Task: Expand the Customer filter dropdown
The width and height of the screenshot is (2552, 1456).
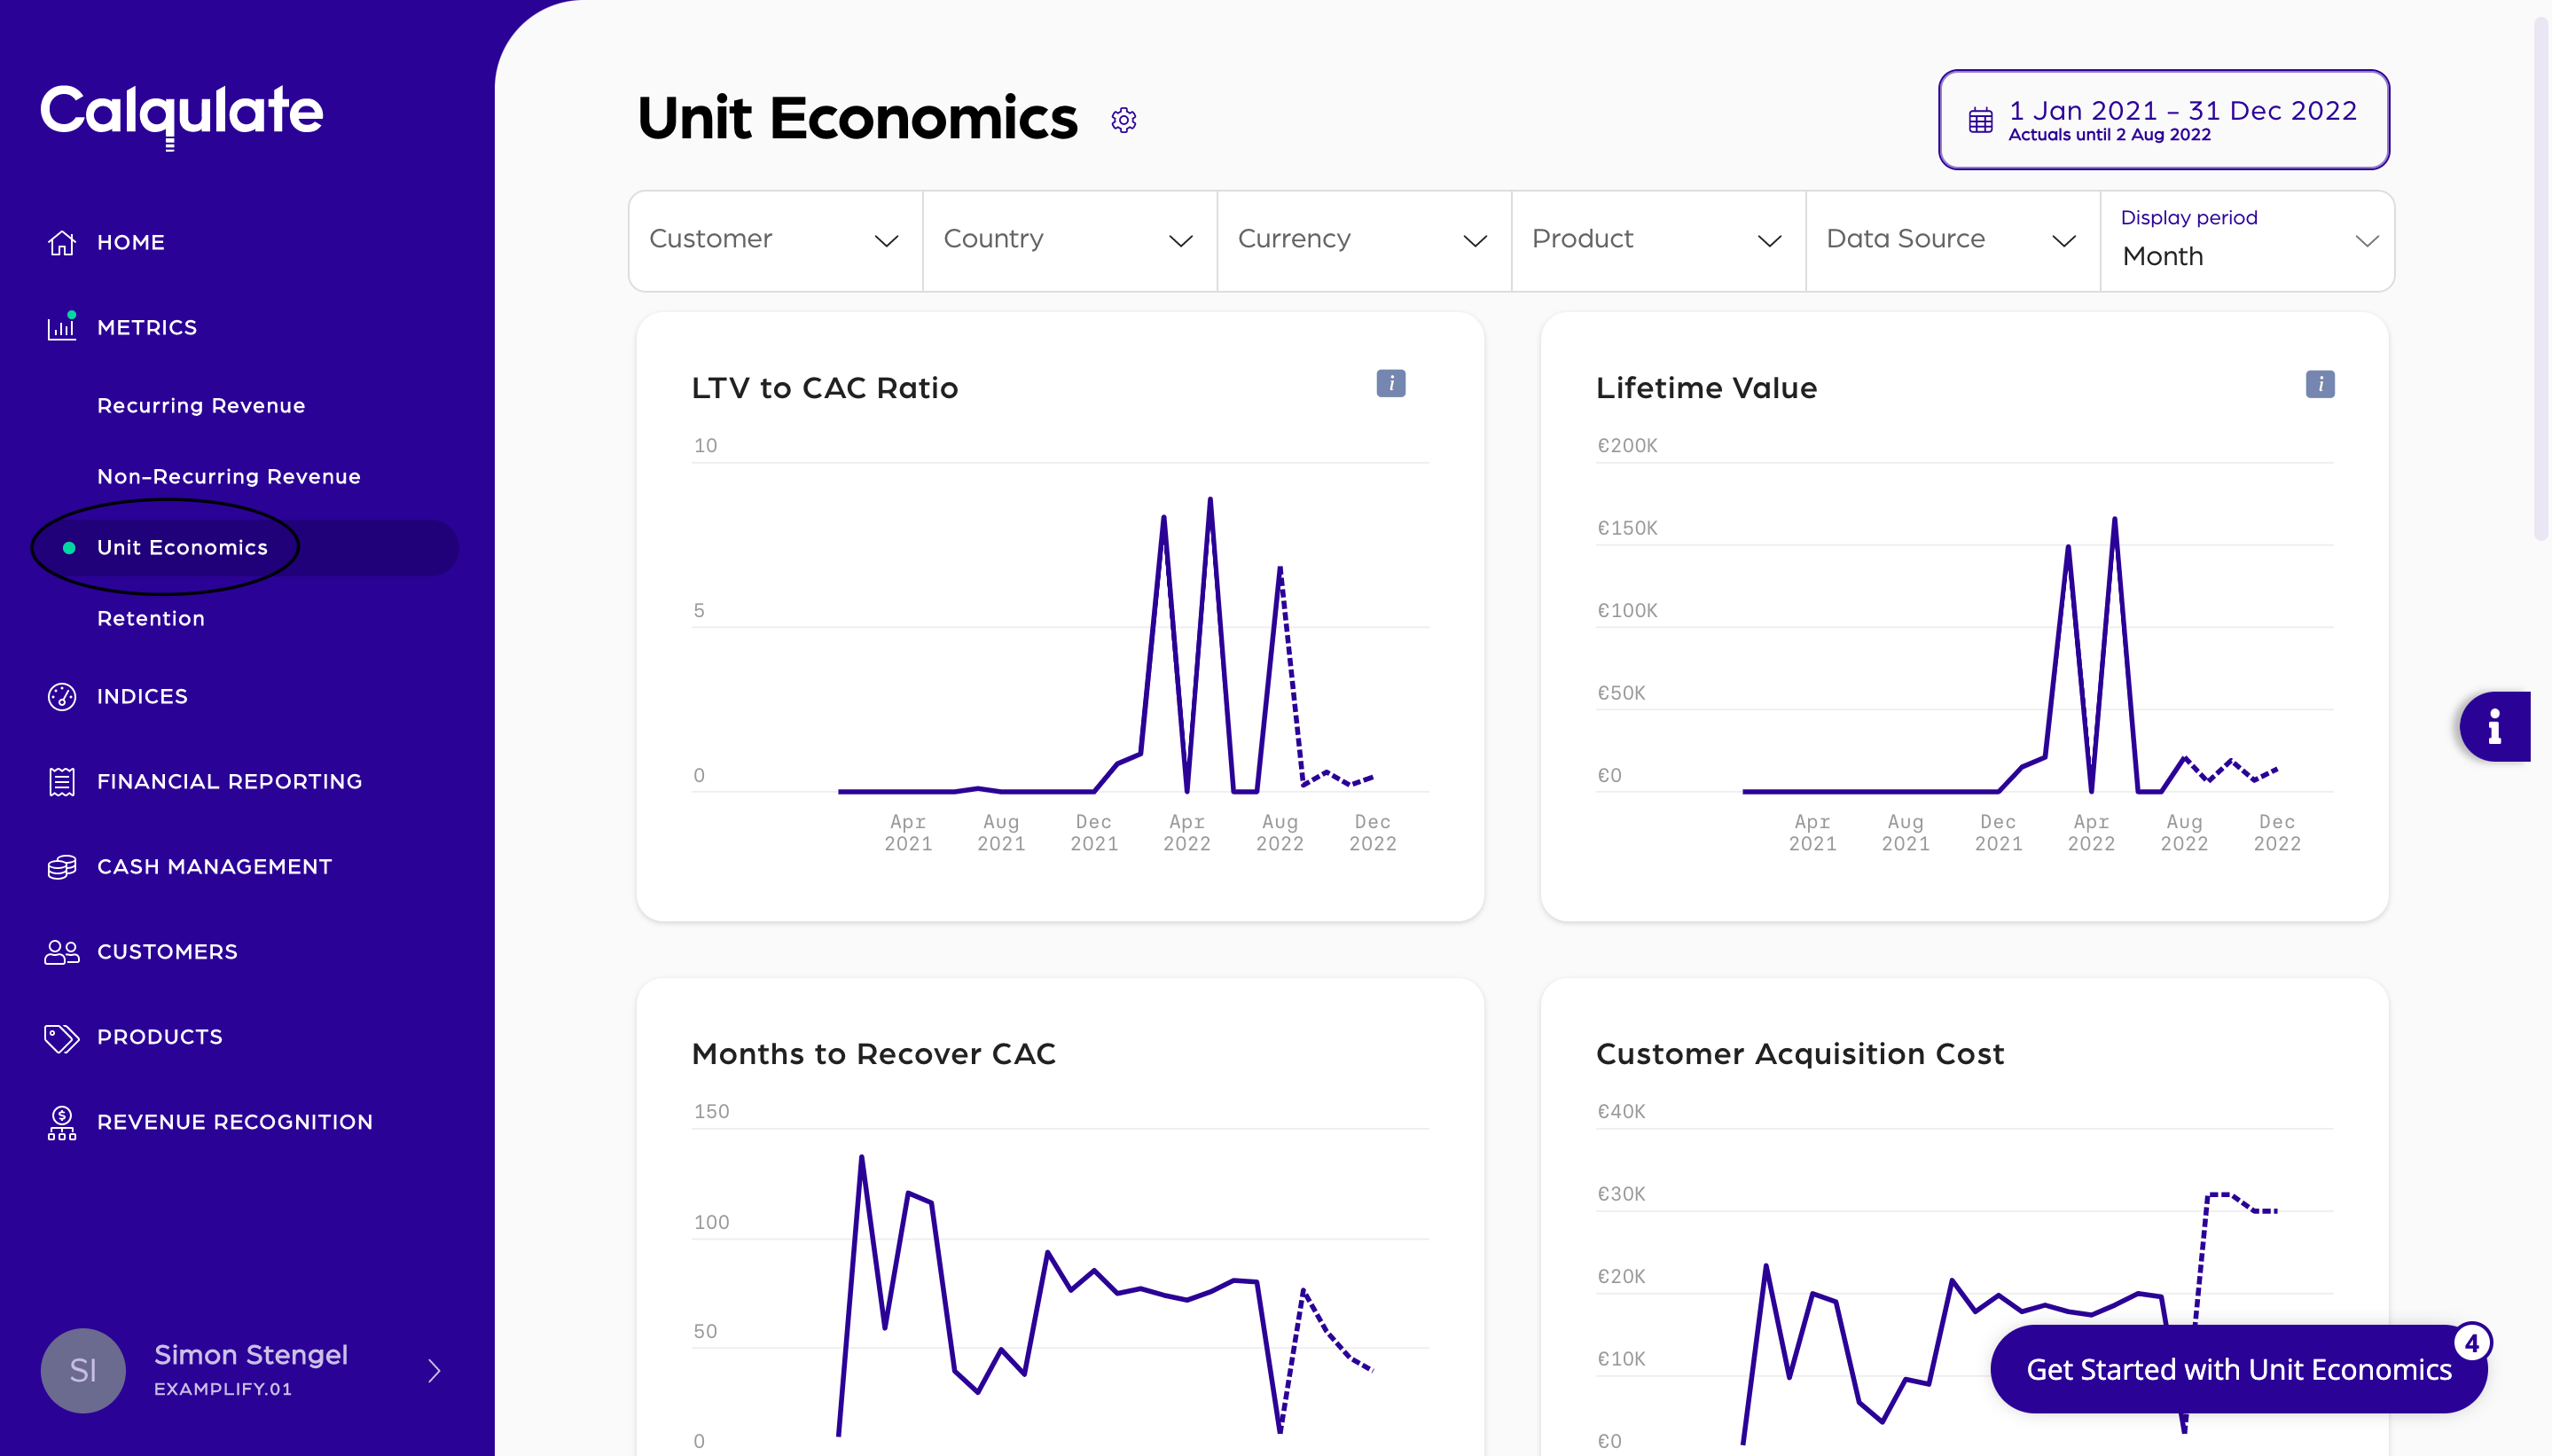Action: point(775,240)
